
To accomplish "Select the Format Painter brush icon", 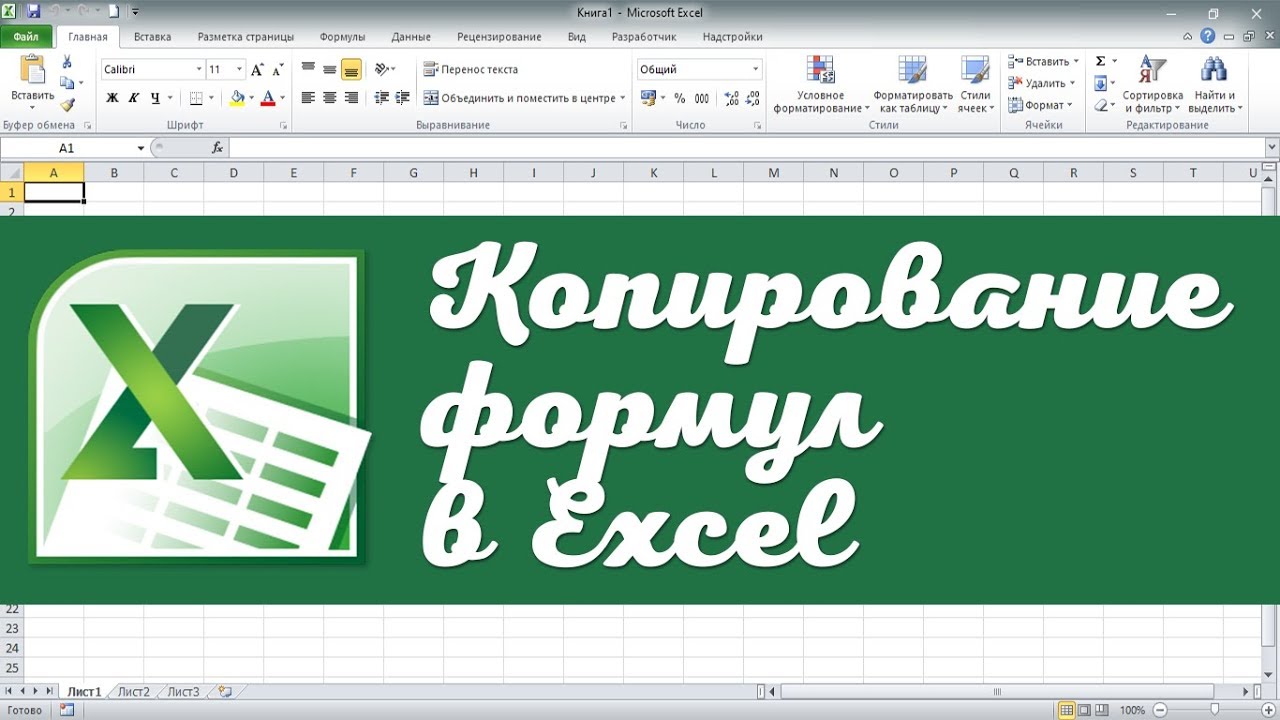I will coord(67,104).
